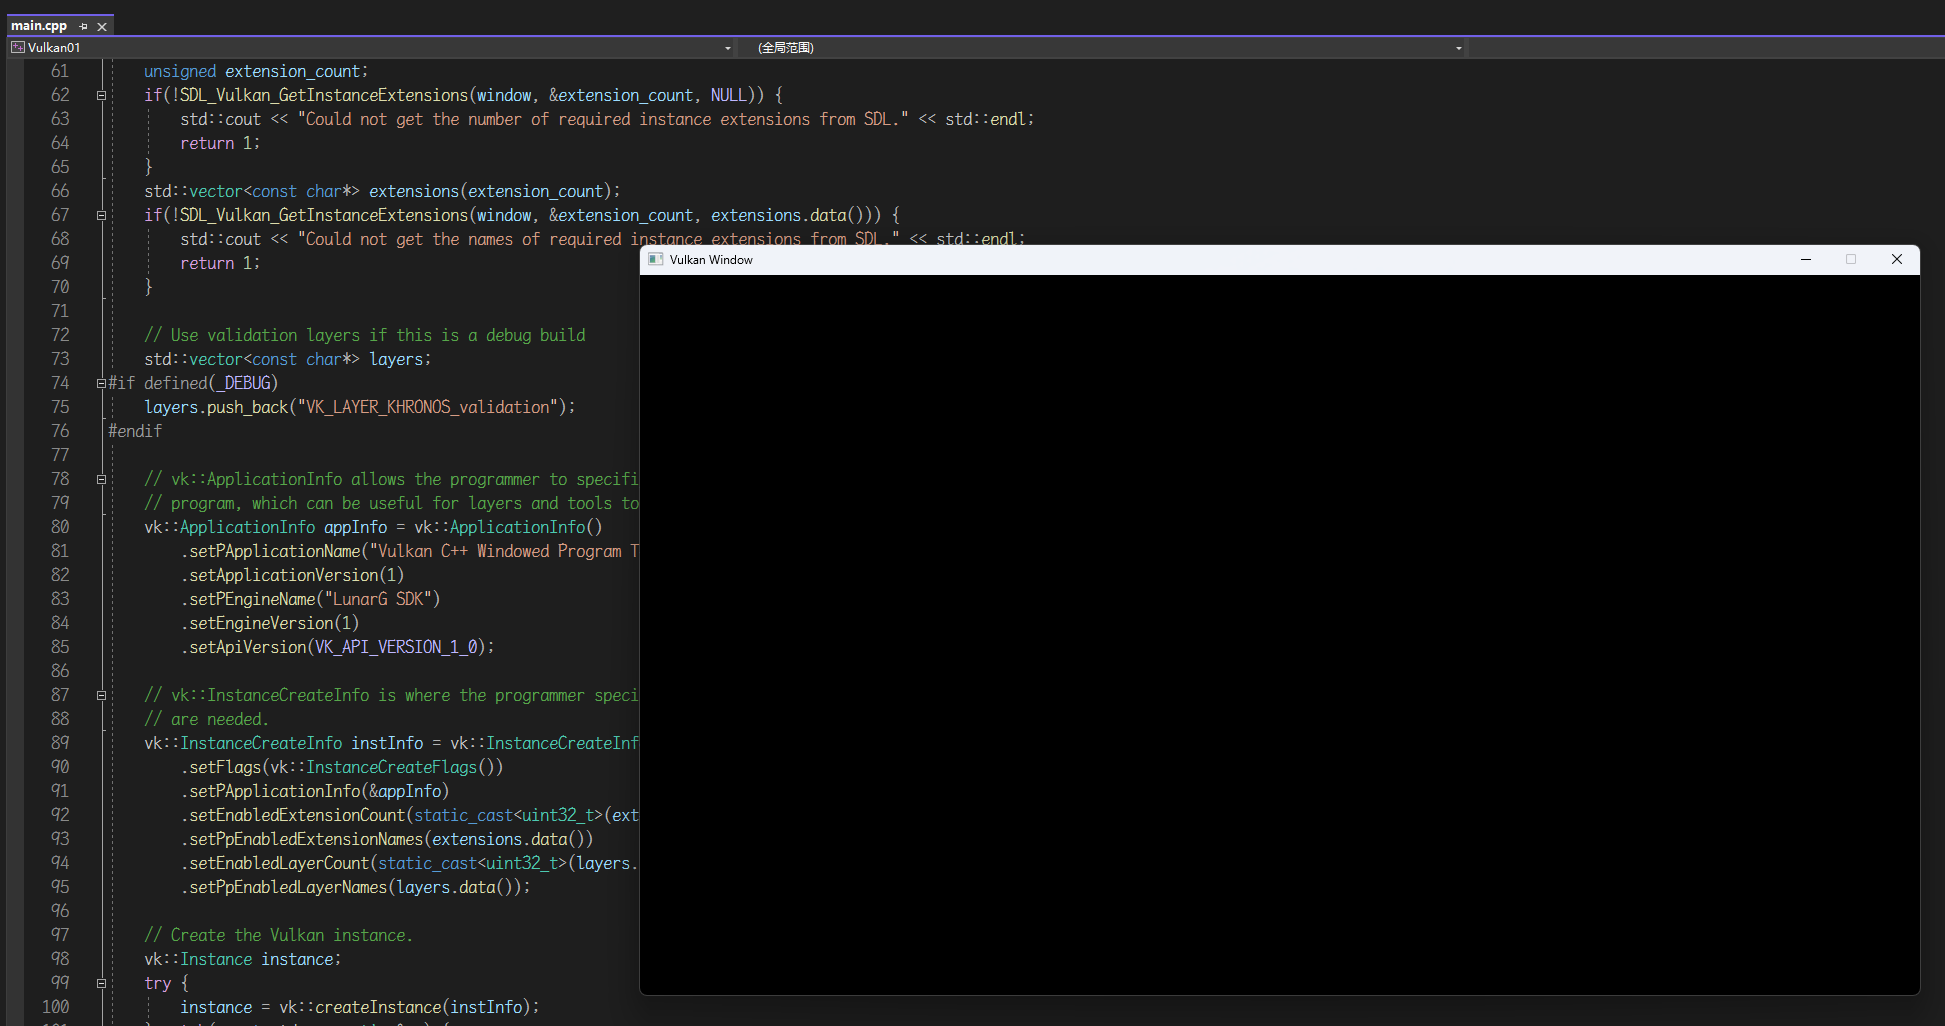
Task: Click 'return 1;' on line 64
Action: click(220, 144)
